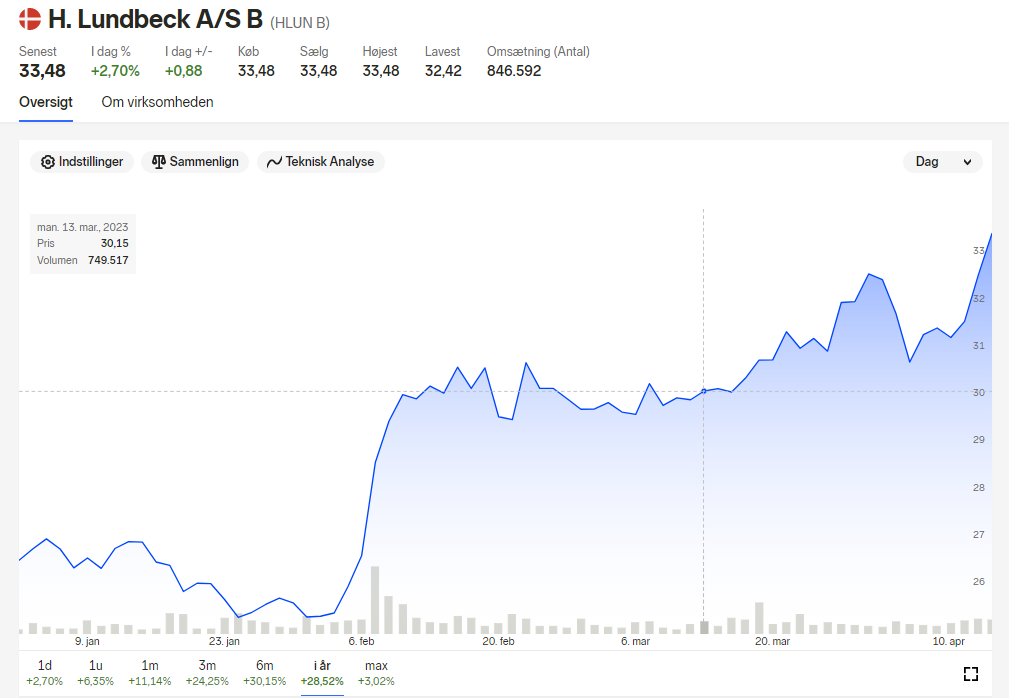
Task: Select the 6m time range
Action: [x=264, y=673]
